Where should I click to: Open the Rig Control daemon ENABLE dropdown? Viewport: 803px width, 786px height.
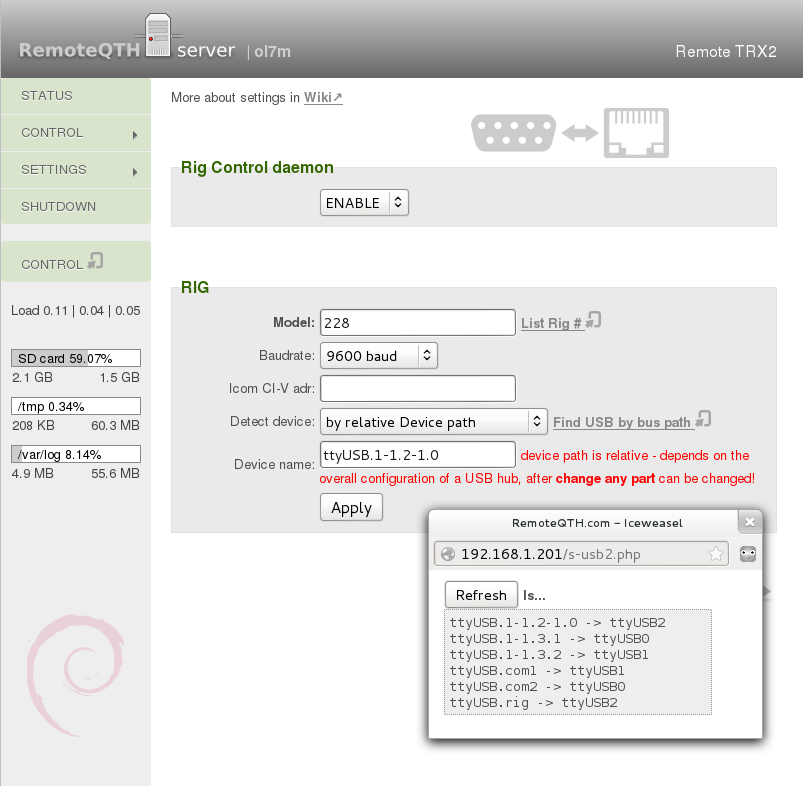[x=364, y=203]
